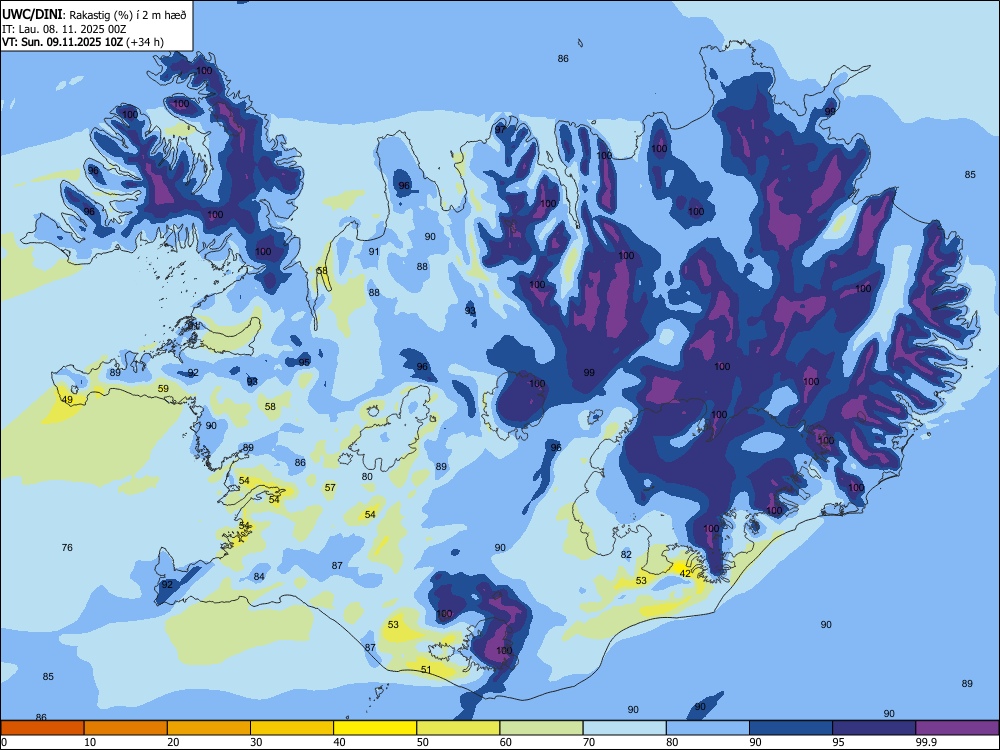The width and height of the screenshot is (1000, 750).
Task: Click the bright yellow 40–50 legend swatch
Action: (x=375, y=728)
